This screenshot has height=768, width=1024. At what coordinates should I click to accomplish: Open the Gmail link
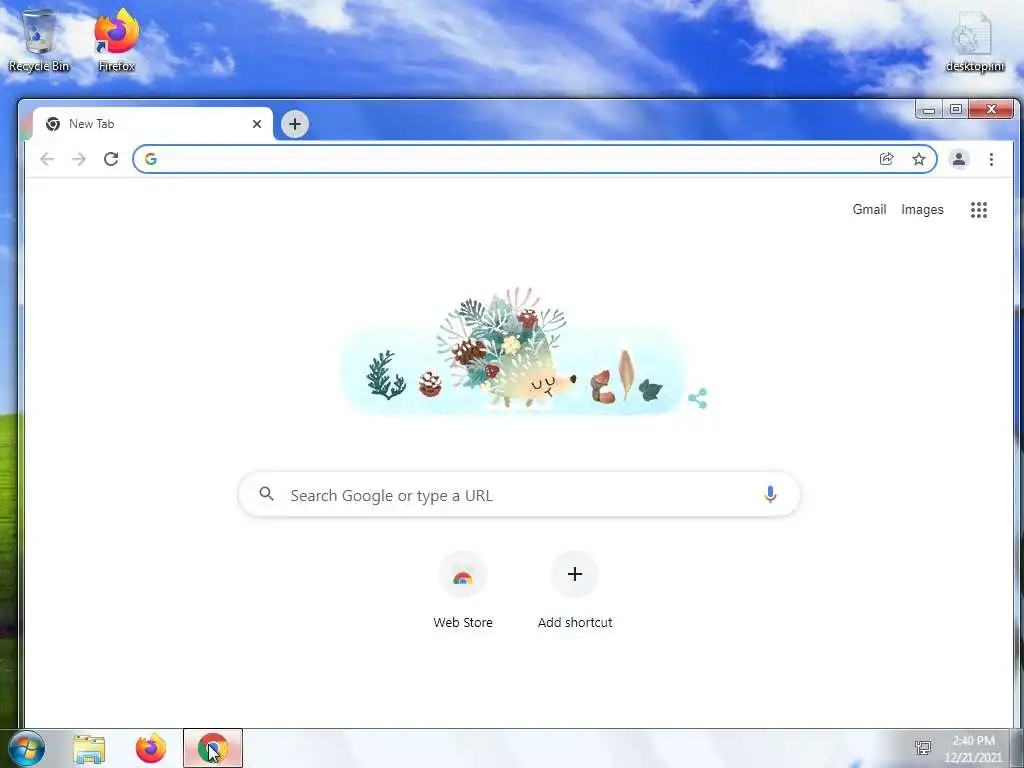[x=869, y=210]
